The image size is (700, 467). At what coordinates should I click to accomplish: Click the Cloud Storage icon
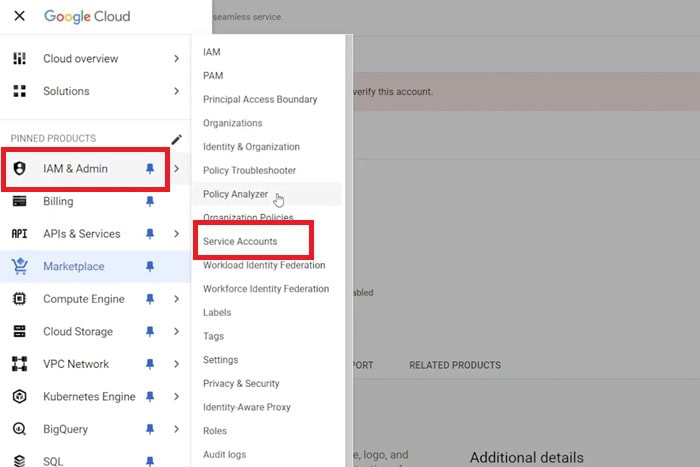[x=19, y=331]
